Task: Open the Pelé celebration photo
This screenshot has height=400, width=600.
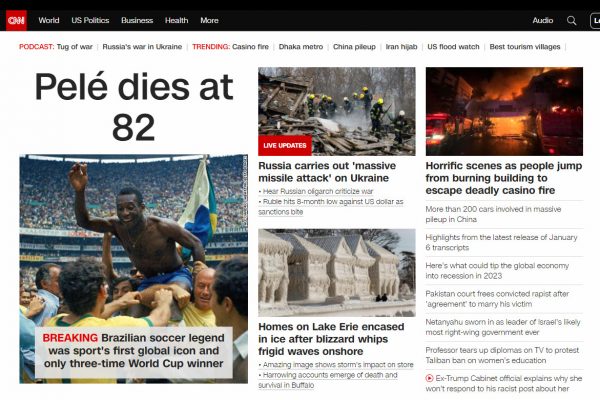Action: click(134, 269)
